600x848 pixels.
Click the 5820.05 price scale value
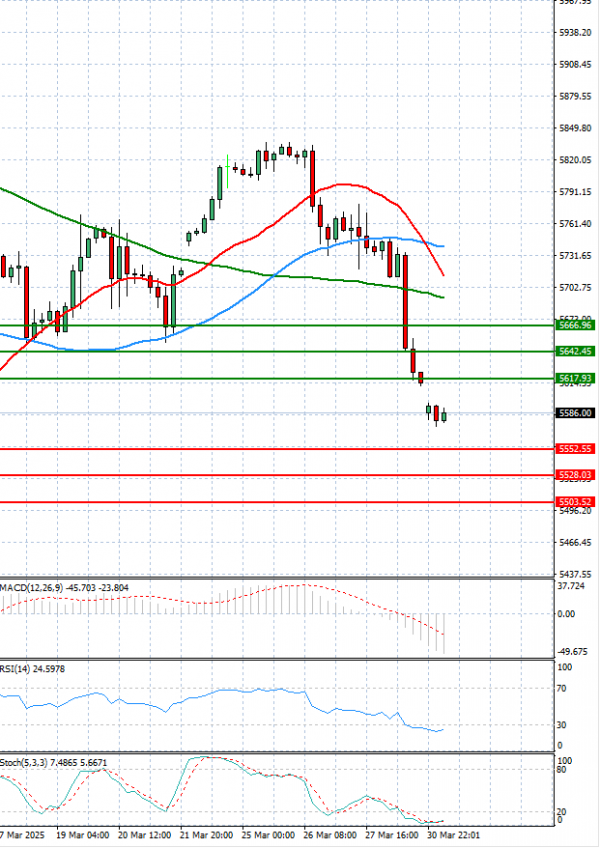pyautogui.click(x=575, y=160)
